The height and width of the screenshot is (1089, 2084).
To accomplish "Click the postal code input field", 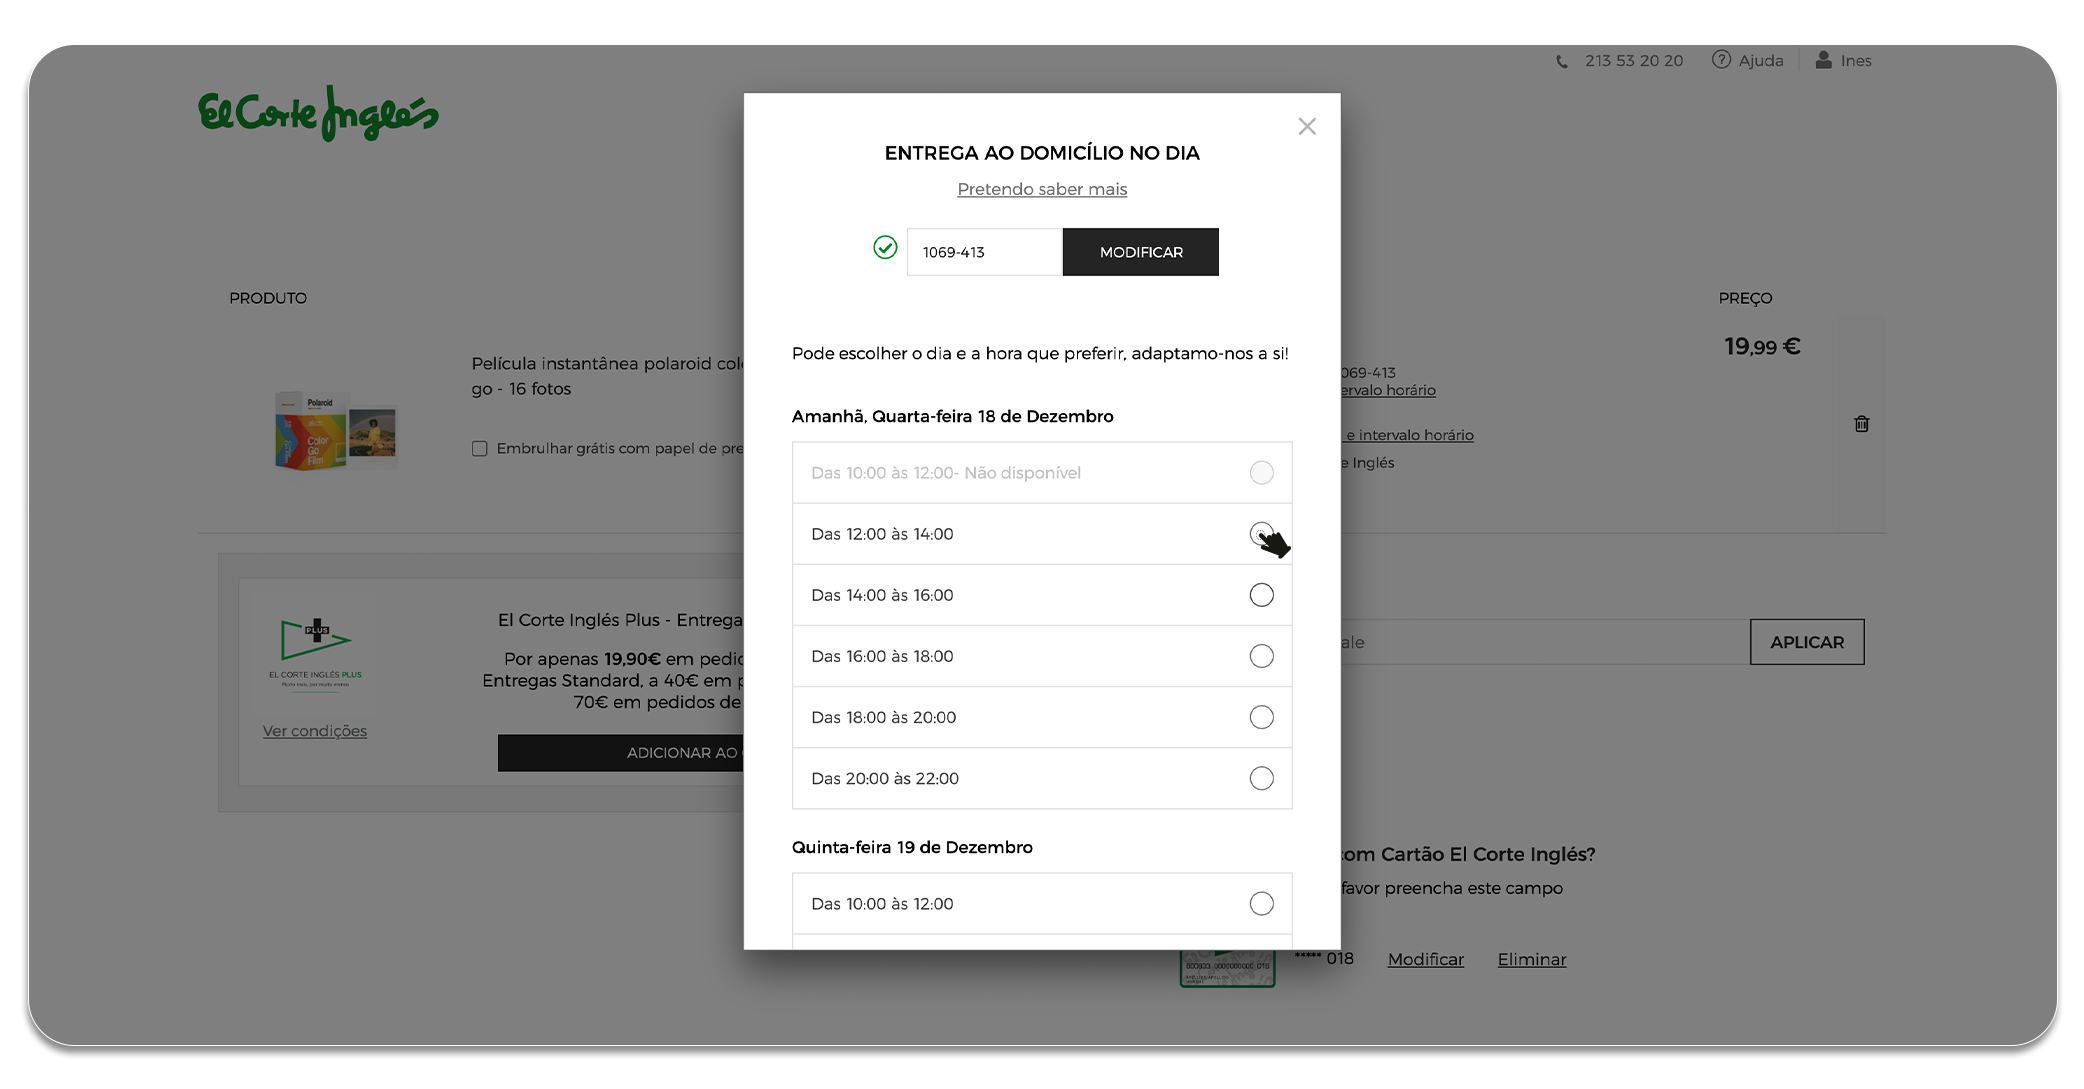I will point(984,252).
